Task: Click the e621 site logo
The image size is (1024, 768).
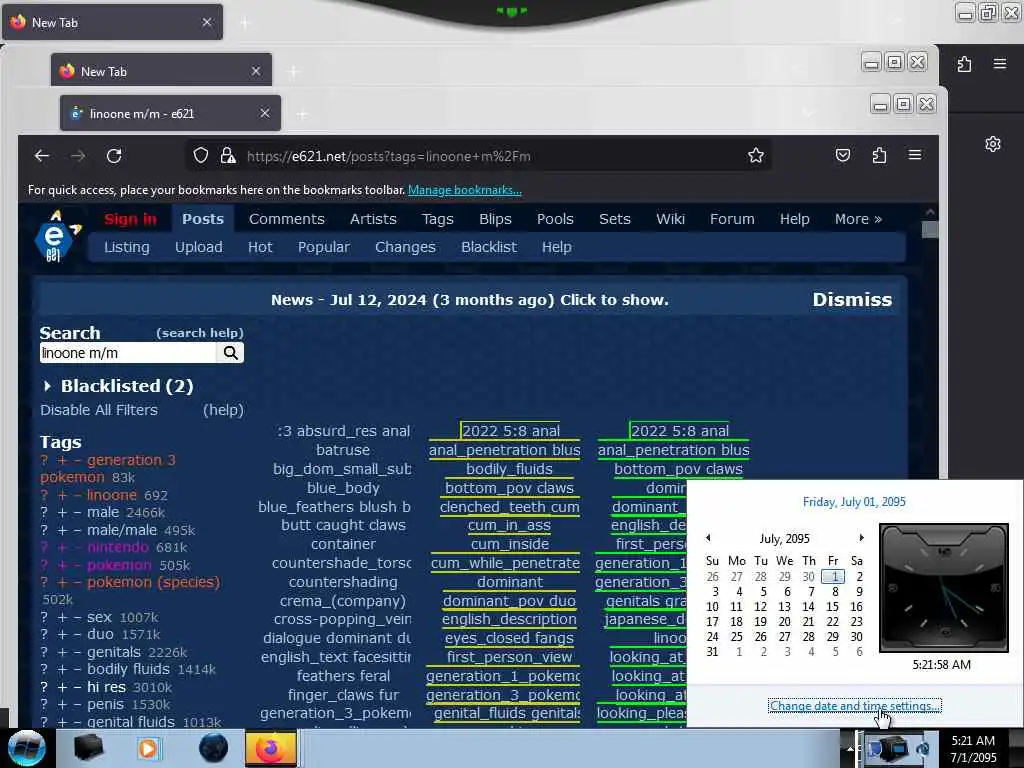Action: point(56,236)
